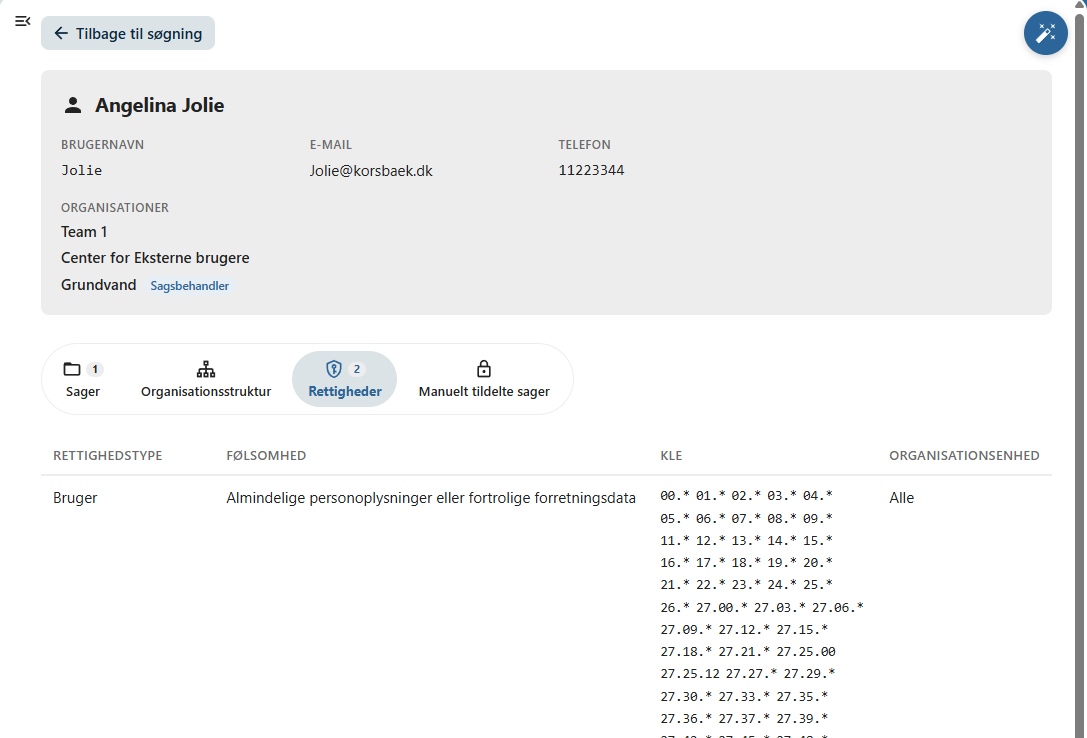Click the FØLSOMHED column header
This screenshot has width=1087, height=738.
point(266,455)
